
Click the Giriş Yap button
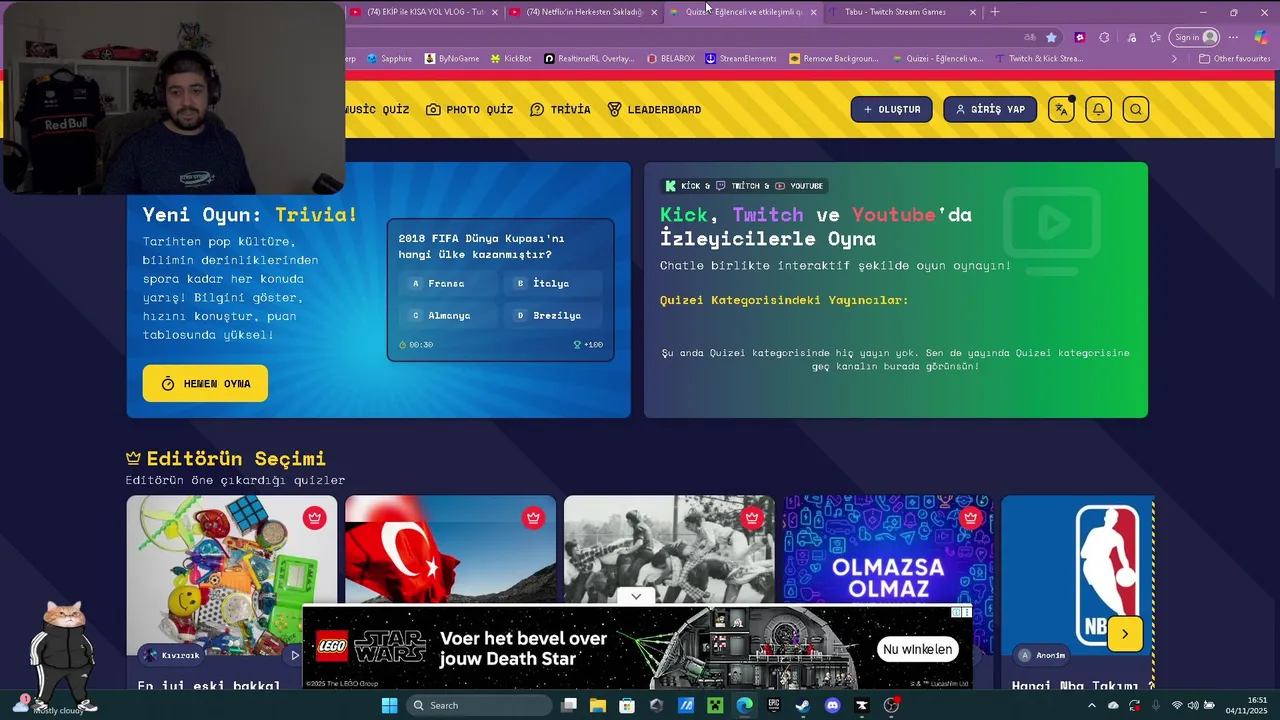coord(990,109)
